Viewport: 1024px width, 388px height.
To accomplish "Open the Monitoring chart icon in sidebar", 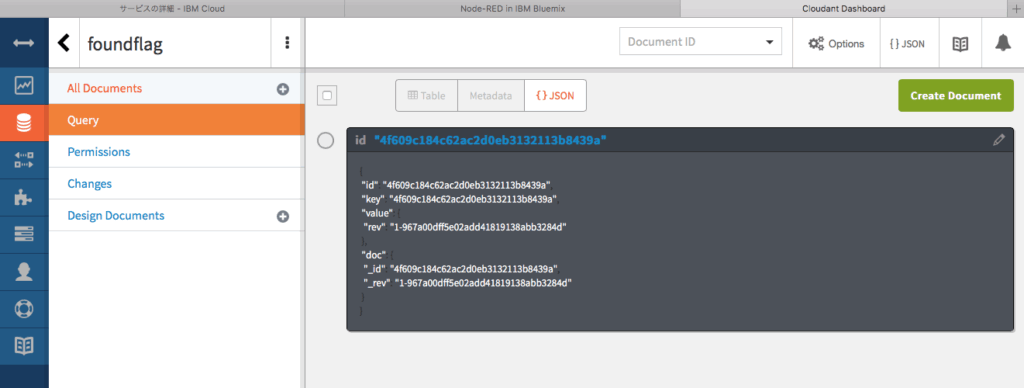I will tap(24, 85).
